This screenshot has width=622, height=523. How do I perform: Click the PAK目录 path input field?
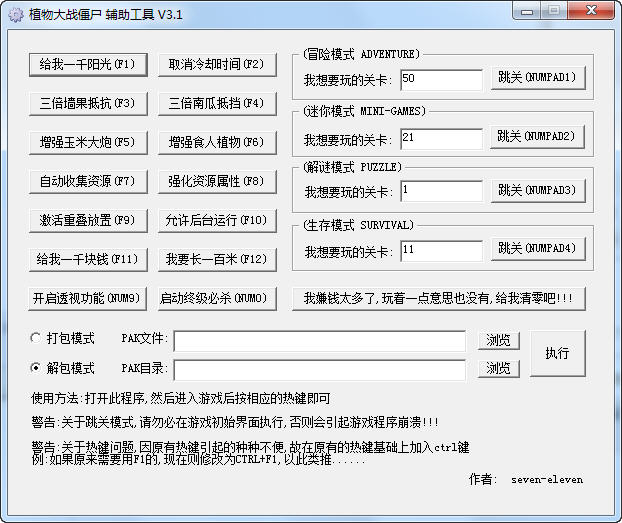pyautogui.click(x=319, y=370)
